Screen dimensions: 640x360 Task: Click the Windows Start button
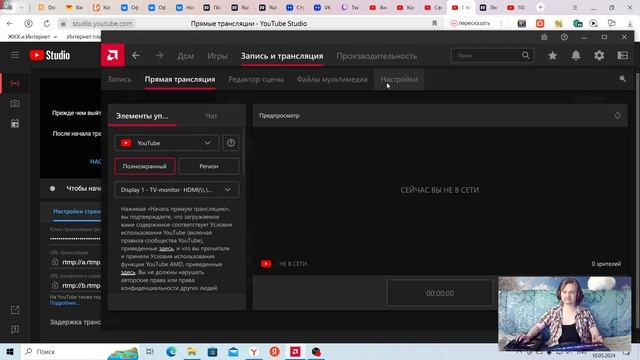10,351
